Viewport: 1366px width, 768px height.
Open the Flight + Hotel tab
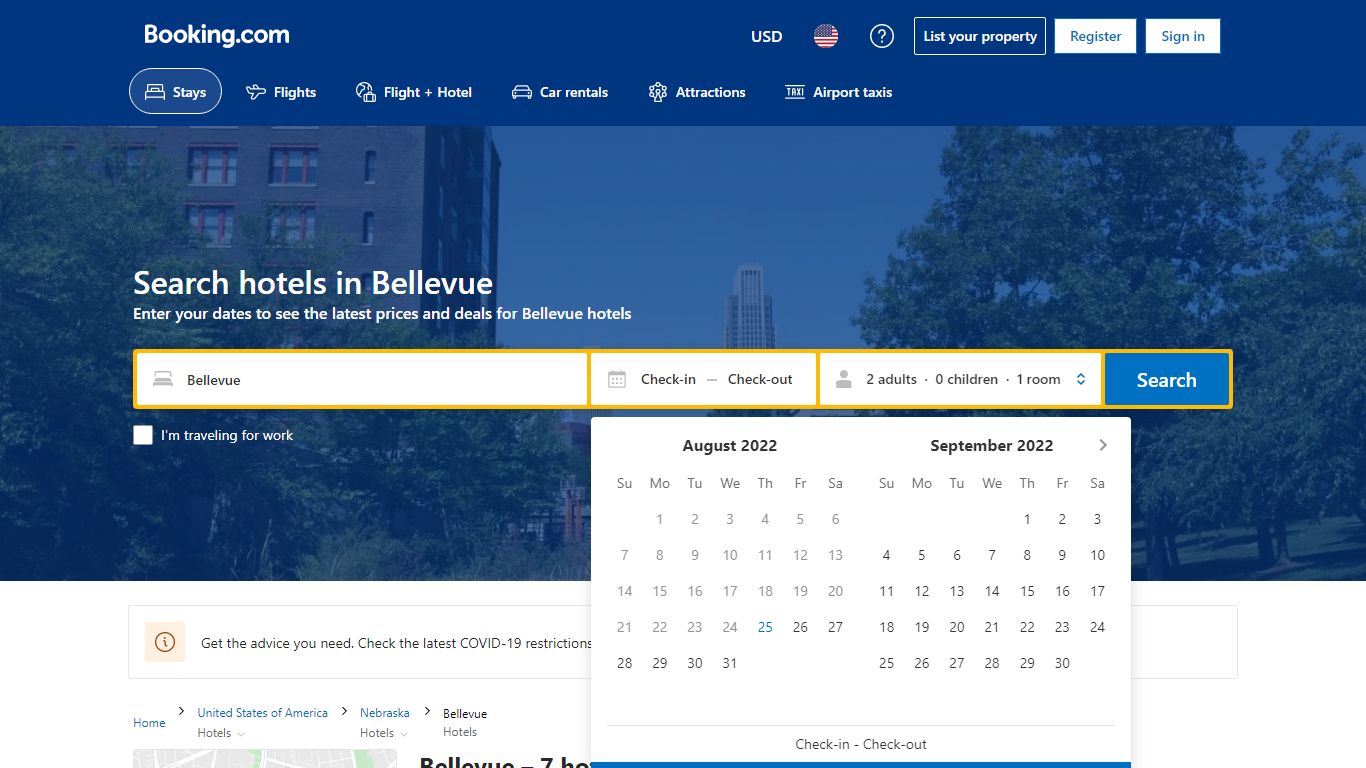(414, 92)
